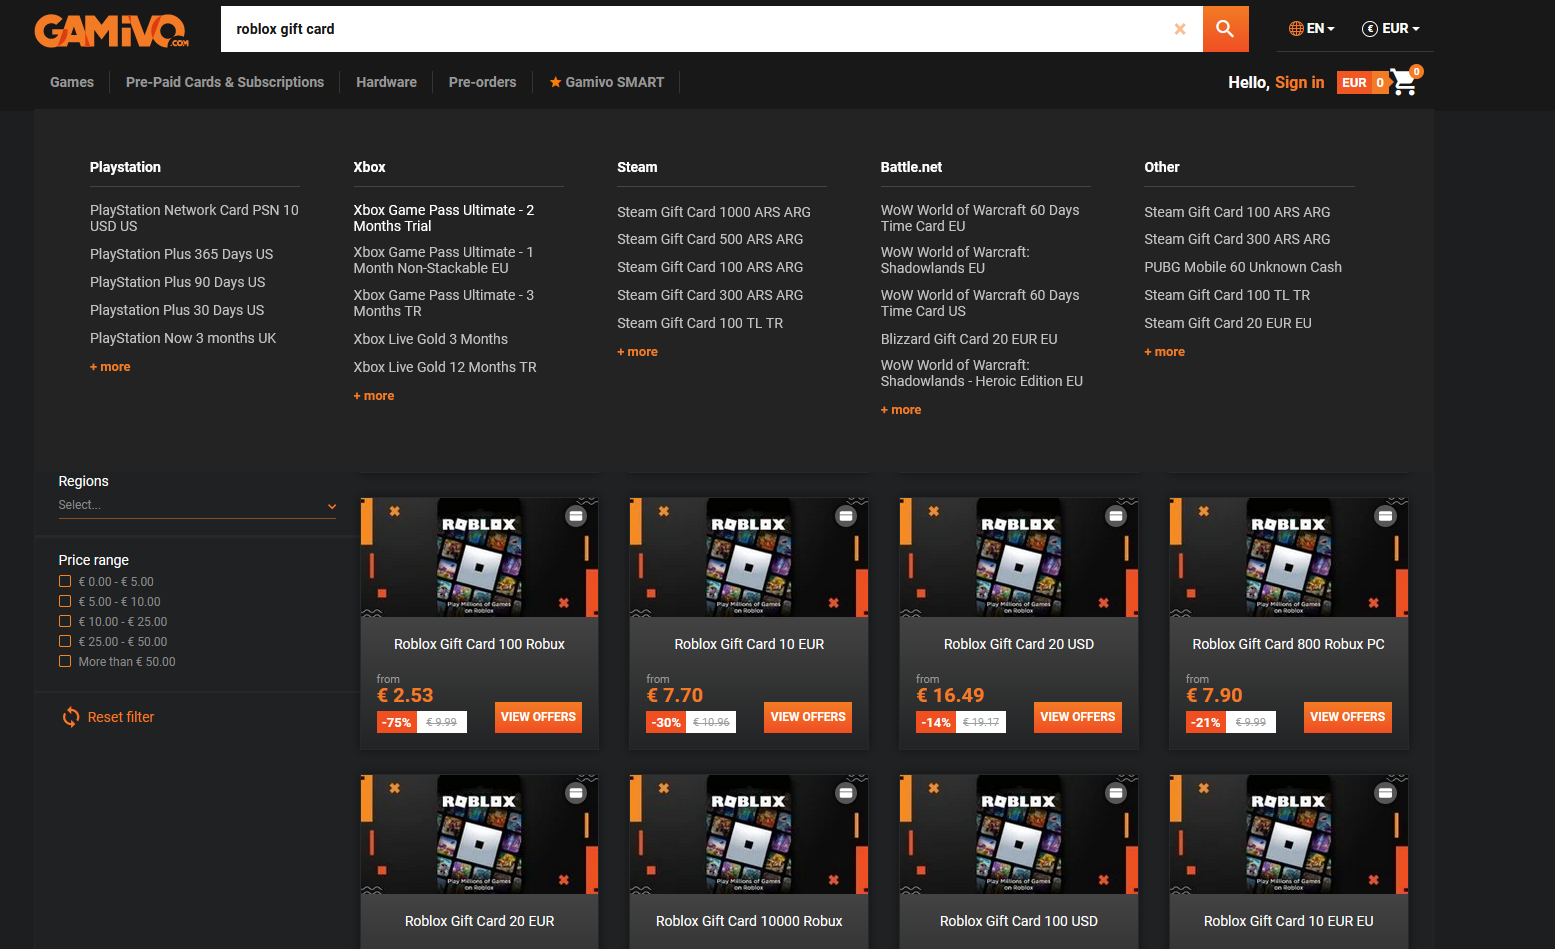The image size is (1555, 949).
Task: Click the card badge on Roblox Gift Card 10 EUR EU
Action: coord(1385,793)
